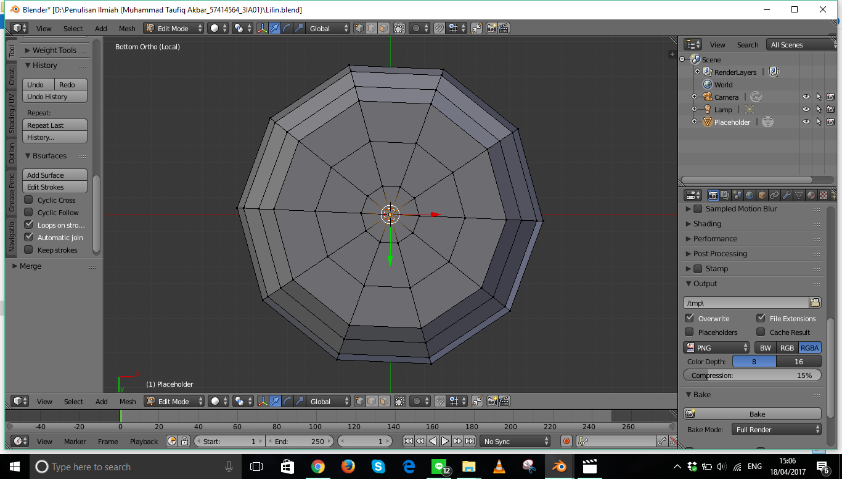
Task: Toggle Lamp visibility eye in outliner
Action: 806,110
